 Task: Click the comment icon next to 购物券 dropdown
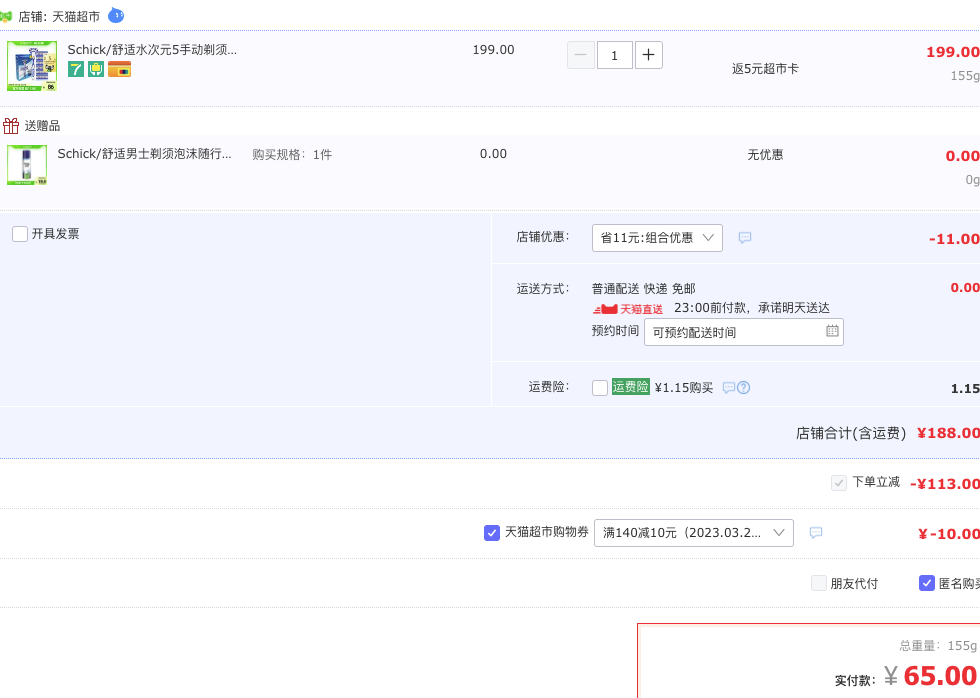816,532
